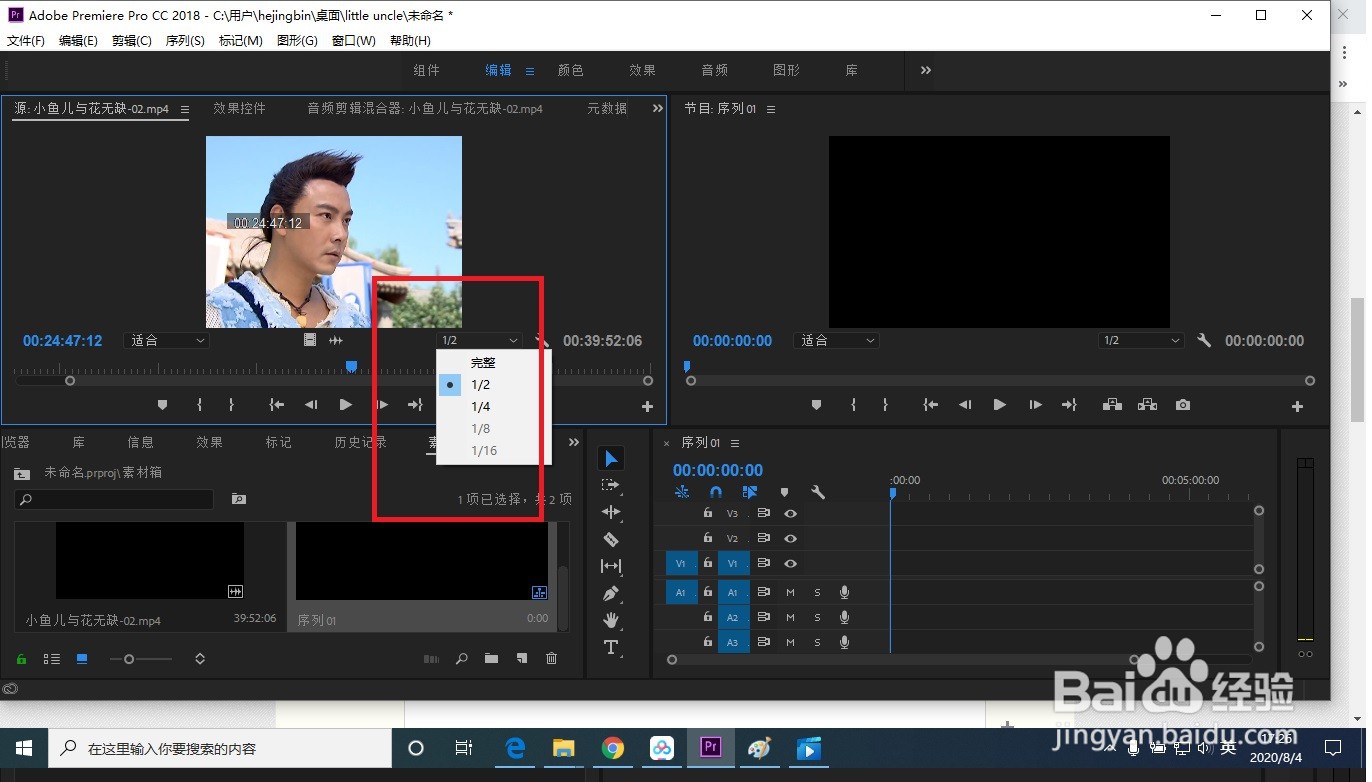This screenshot has width=1372, height=782.
Task: Select 完整 full playback resolution
Action: pos(483,363)
